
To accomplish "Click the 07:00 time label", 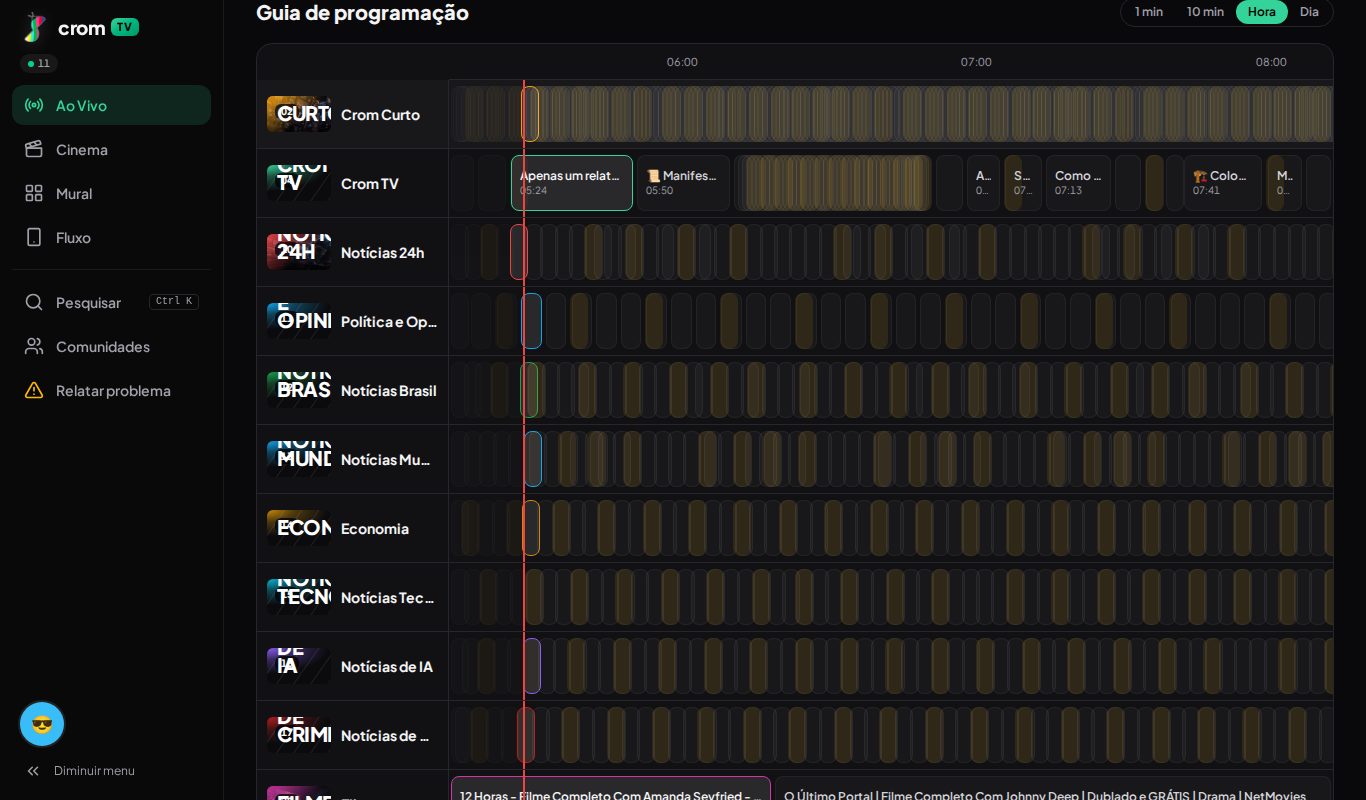I will point(976,62).
